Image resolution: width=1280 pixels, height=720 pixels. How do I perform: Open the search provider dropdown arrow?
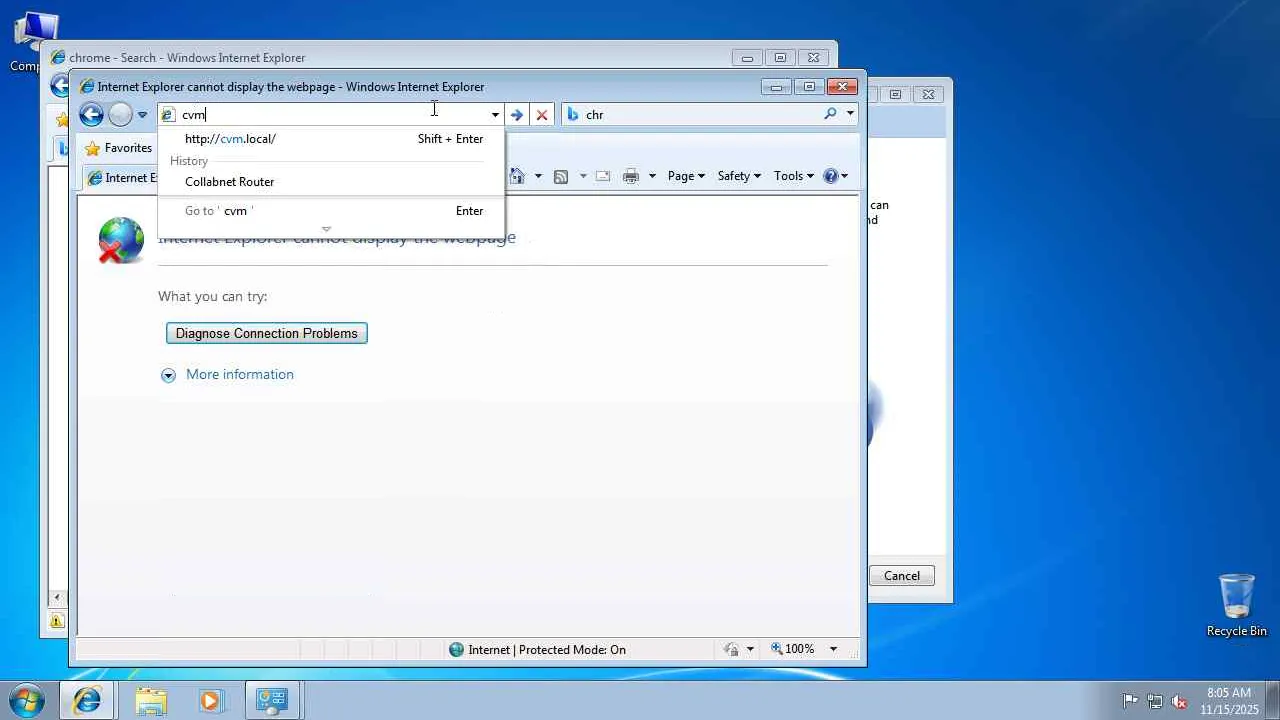click(x=850, y=114)
